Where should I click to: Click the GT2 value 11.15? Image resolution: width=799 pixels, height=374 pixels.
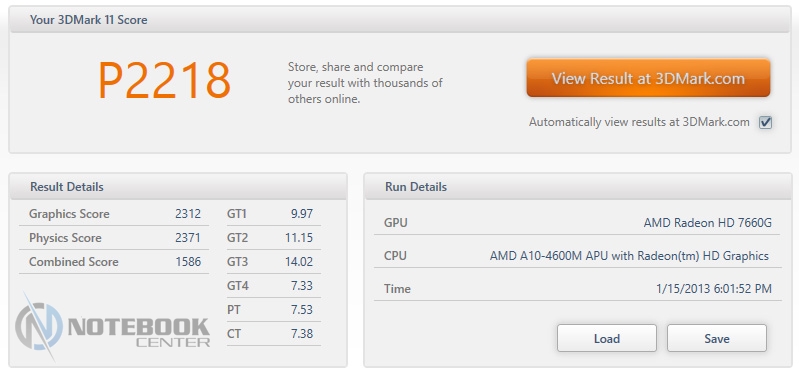point(299,238)
